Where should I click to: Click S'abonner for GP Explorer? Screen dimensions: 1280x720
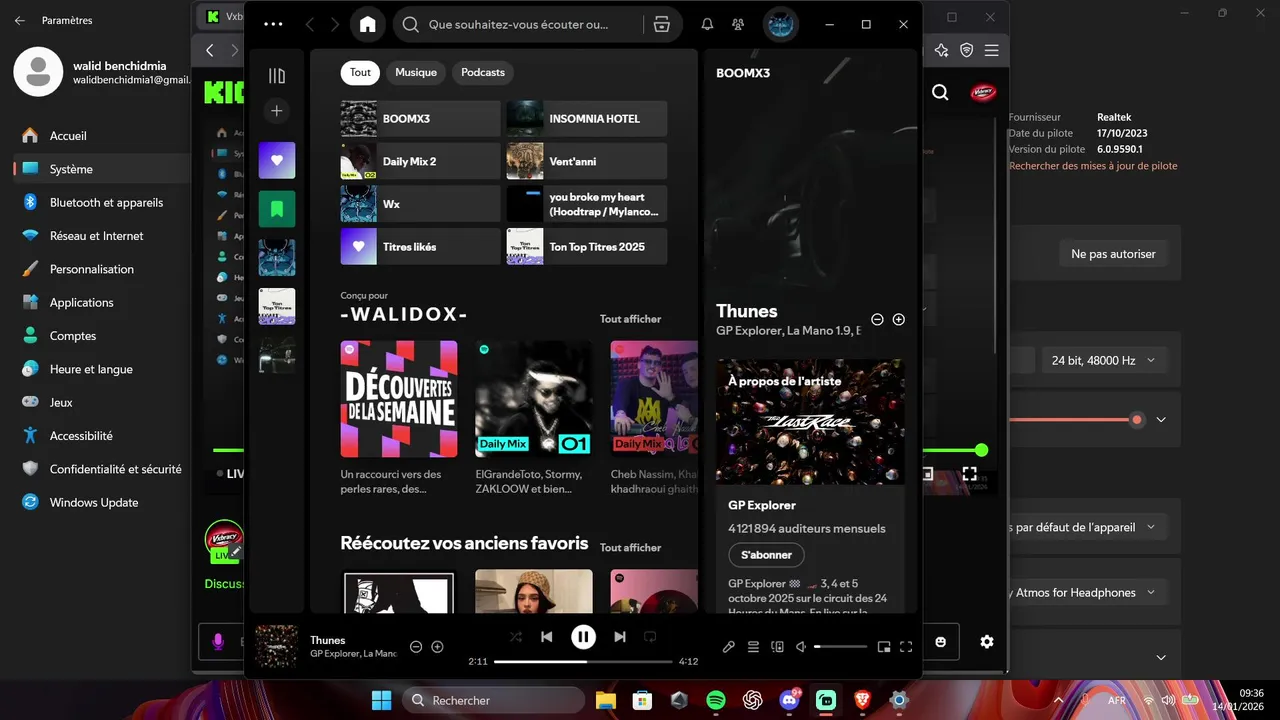point(766,555)
